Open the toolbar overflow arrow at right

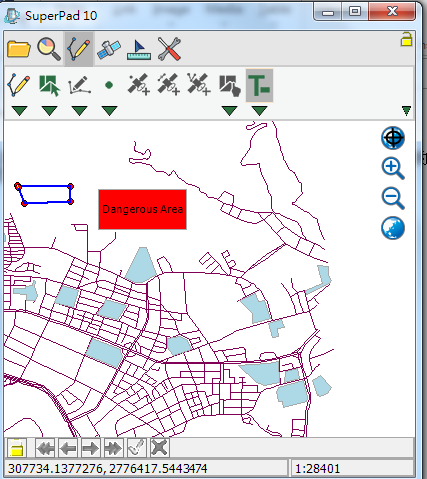pyautogui.click(x=406, y=110)
